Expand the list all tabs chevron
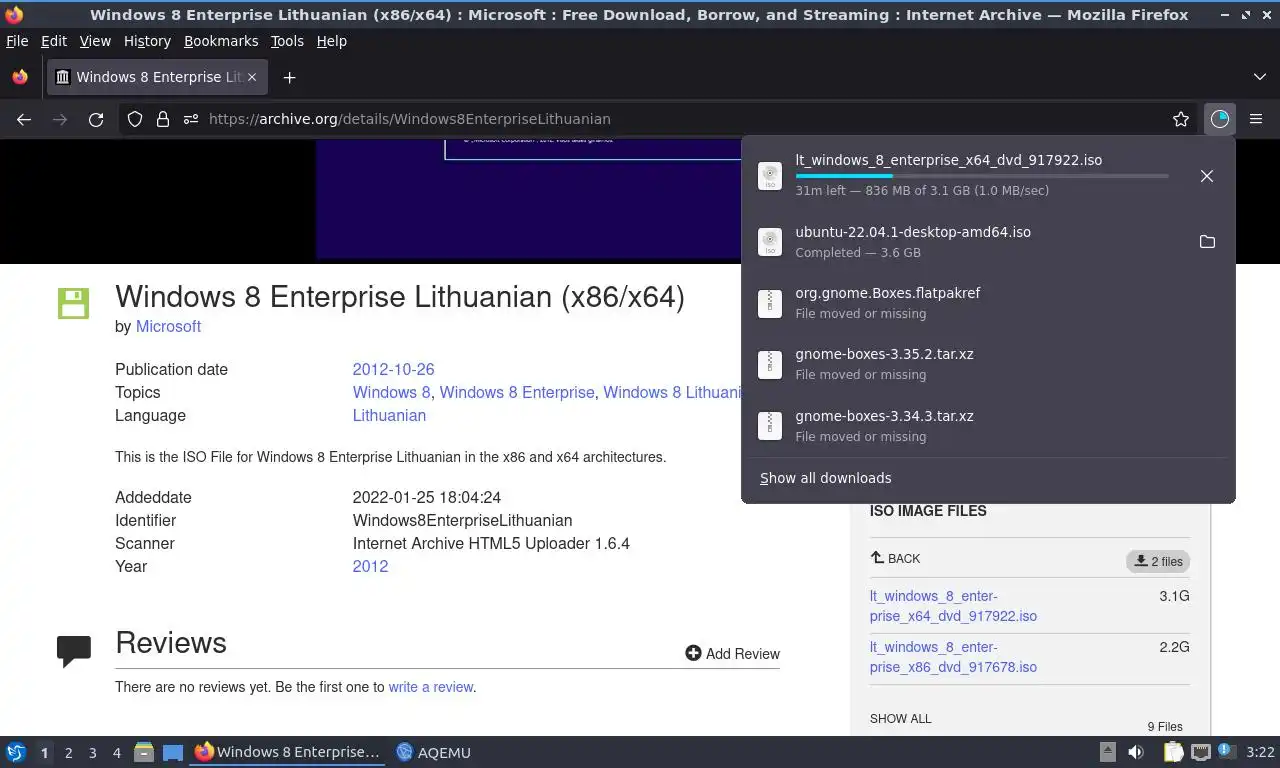The height and width of the screenshot is (768, 1280). (x=1259, y=77)
